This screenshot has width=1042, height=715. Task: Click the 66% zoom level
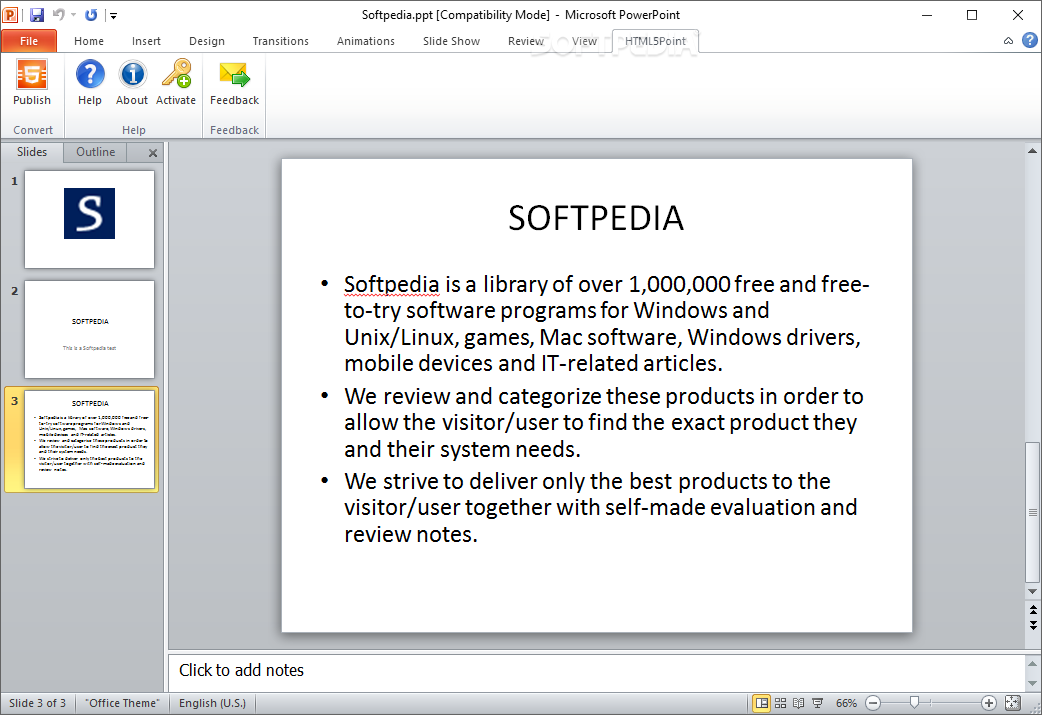[846, 703]
